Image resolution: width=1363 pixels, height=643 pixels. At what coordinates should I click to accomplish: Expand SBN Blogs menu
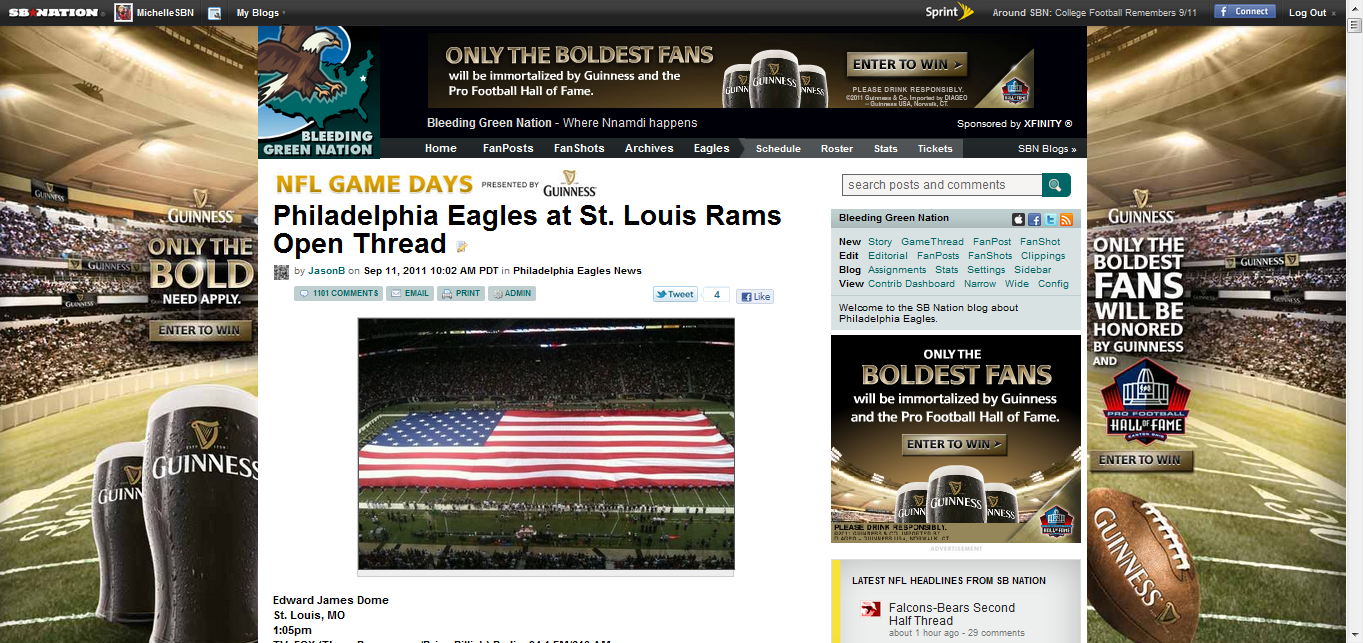pyautogui.click(x=1047, y=149)
